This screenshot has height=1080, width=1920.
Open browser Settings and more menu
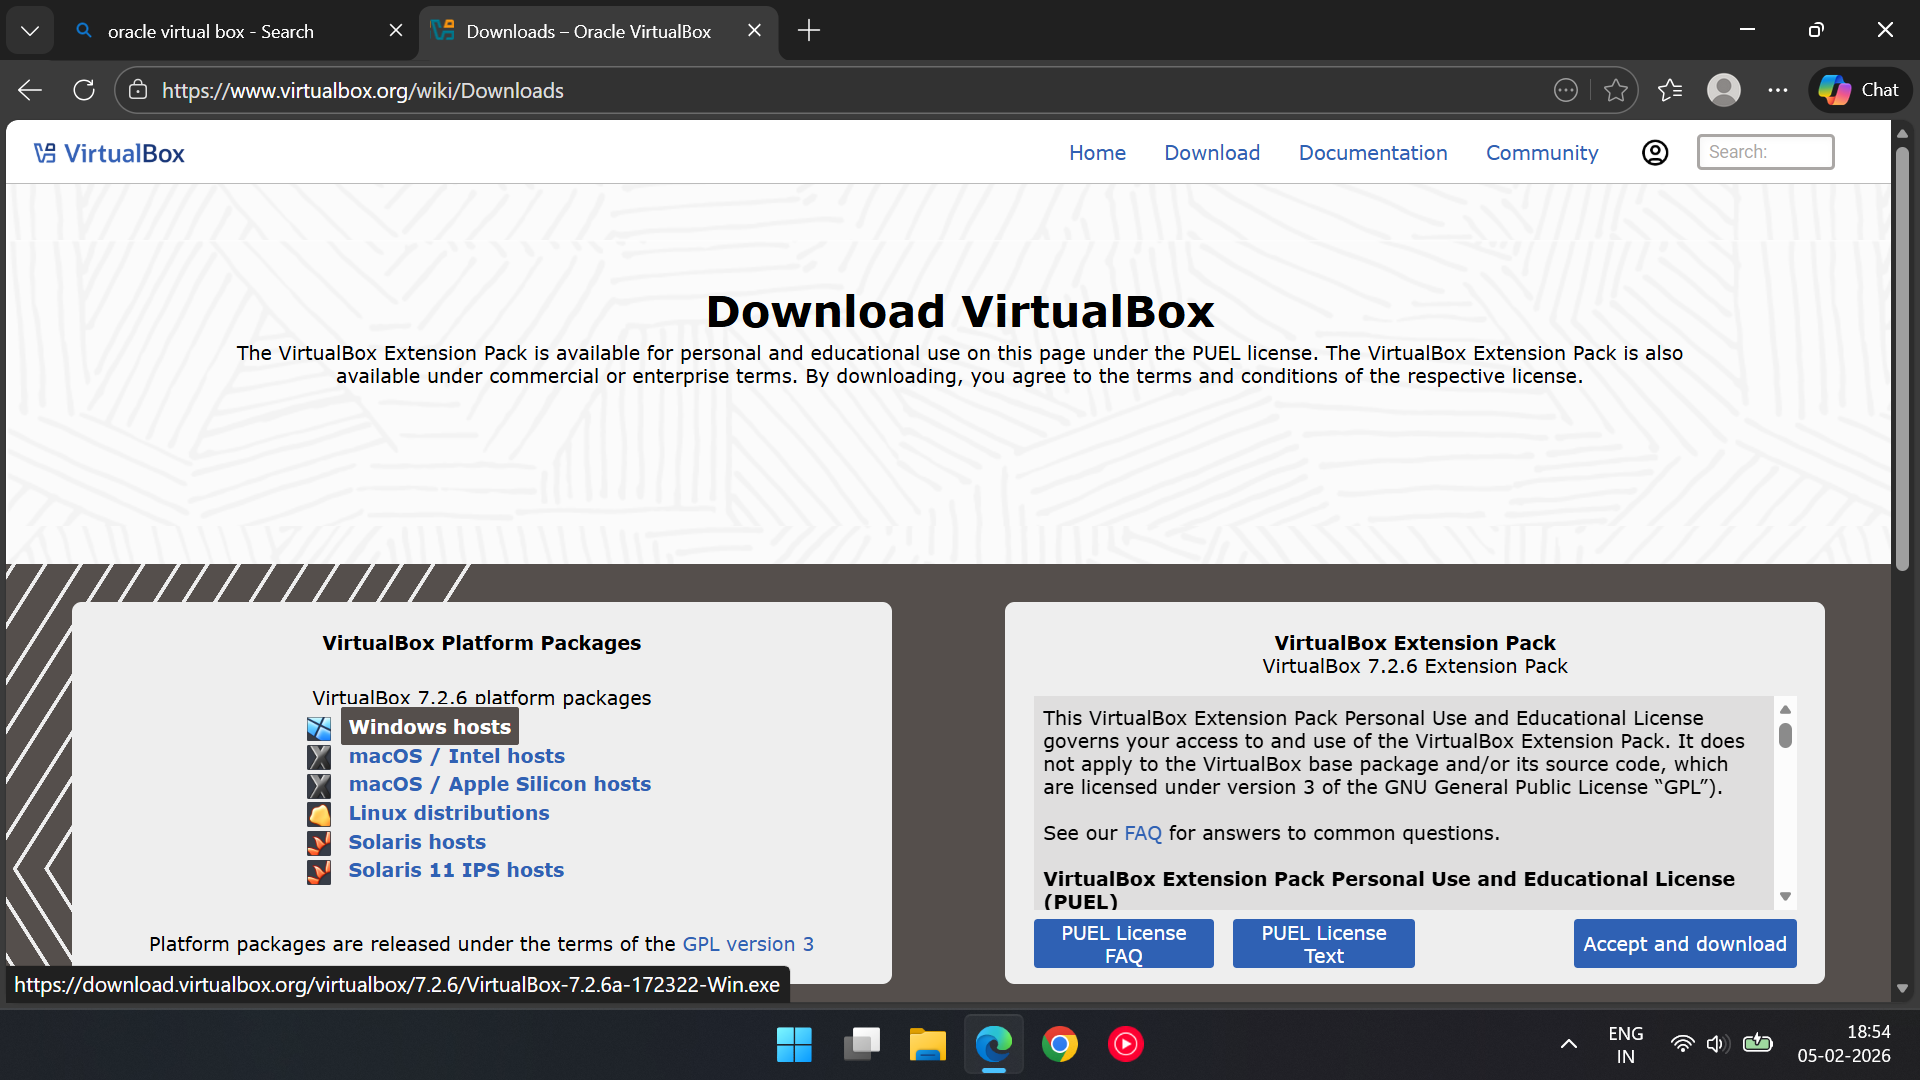[x=1777, y=90]
